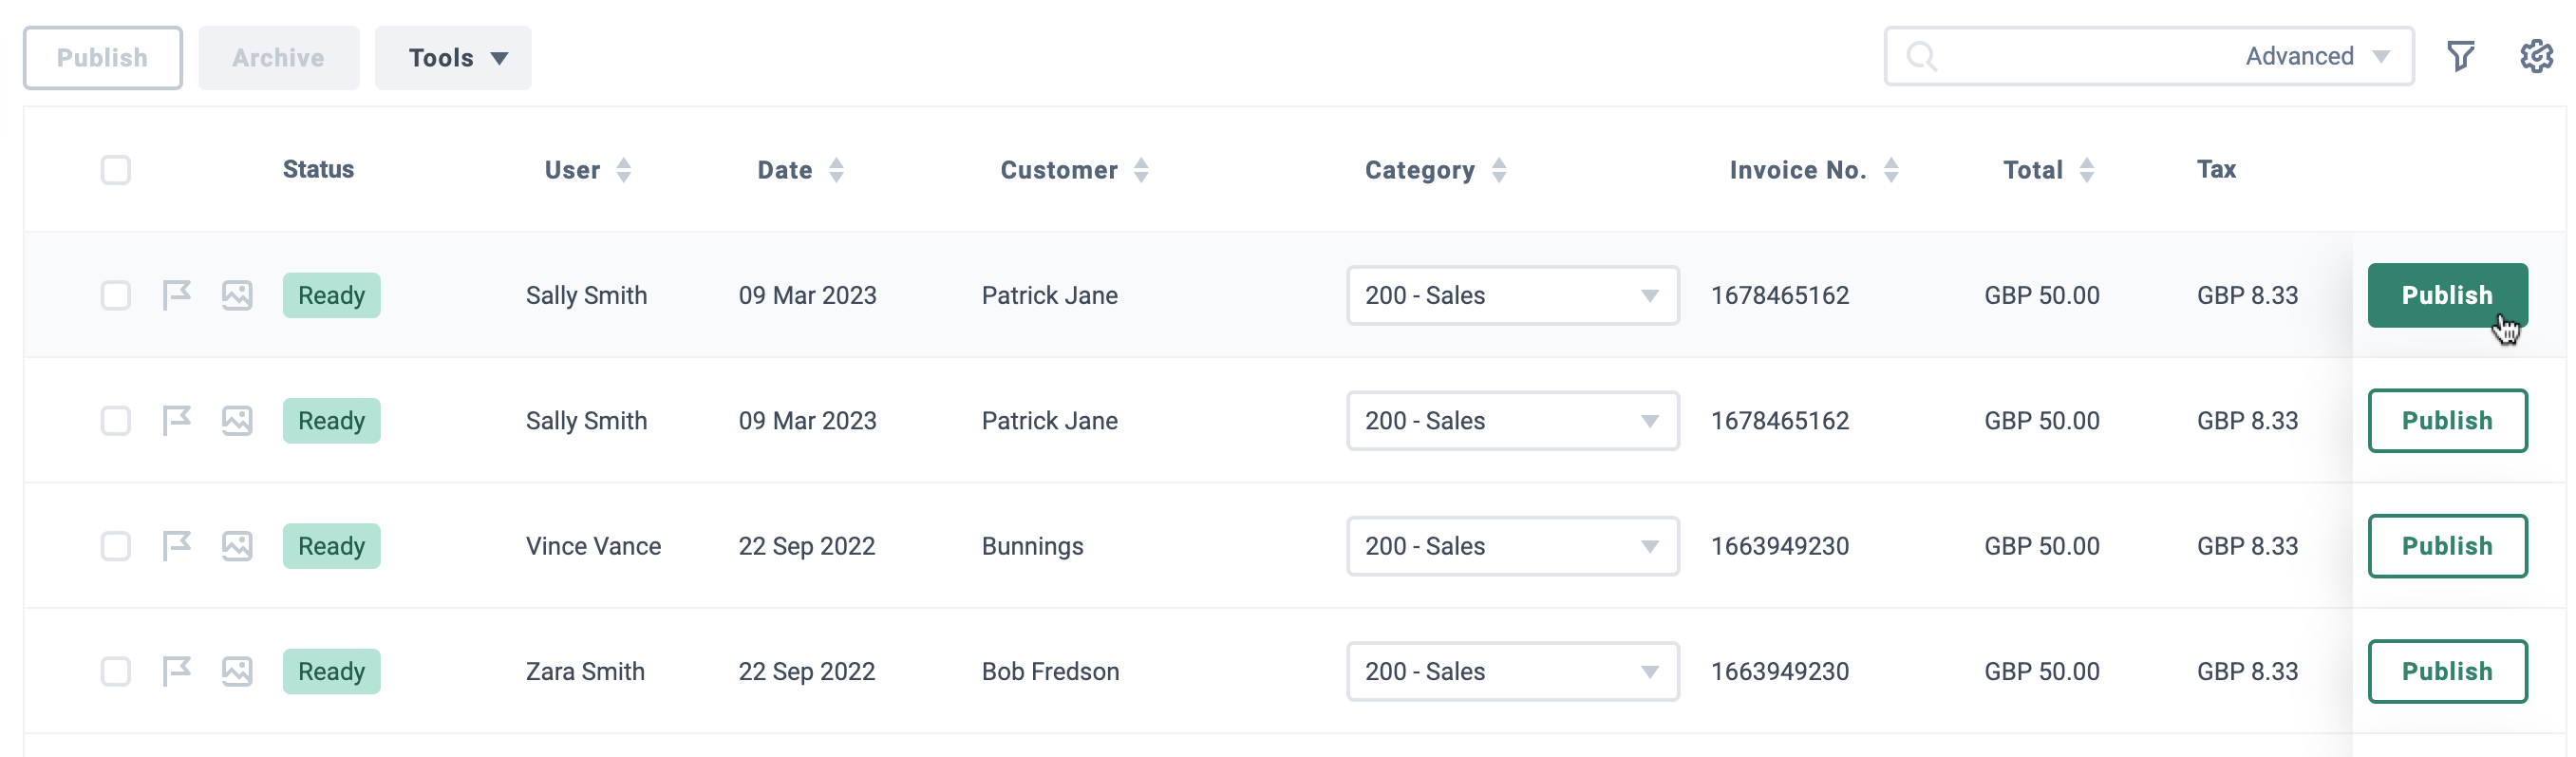The width and height of the screenshot is (2576, 757).
Task: Click the top-left Publish button
Action: 103,58
